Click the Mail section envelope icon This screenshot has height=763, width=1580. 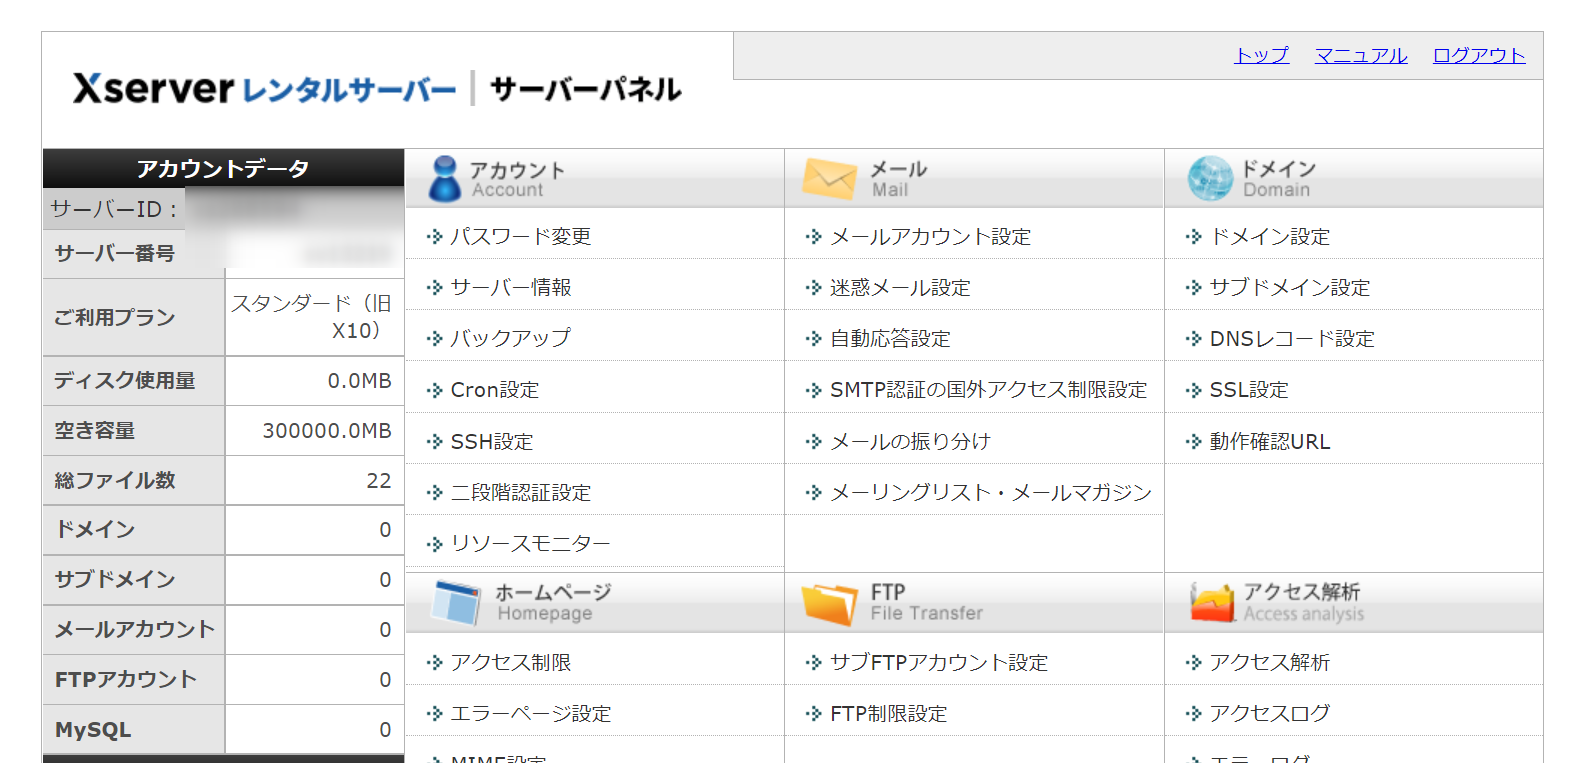(829, 179)
